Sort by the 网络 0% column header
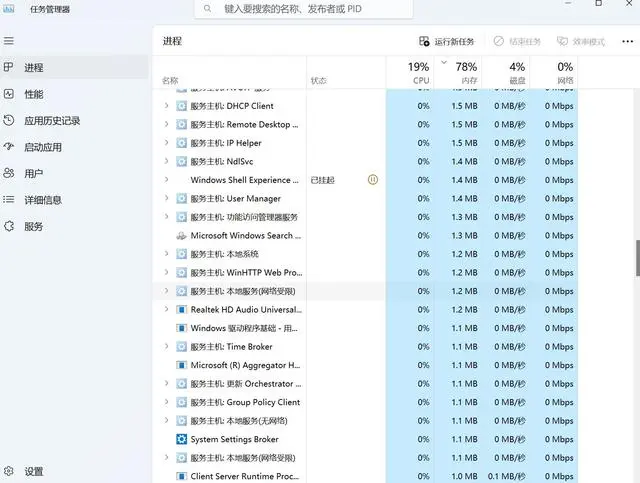 point(553,72)
